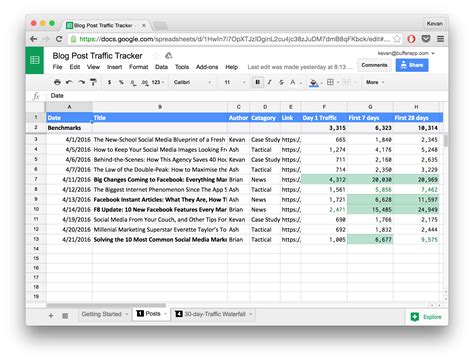
Task: Click the blue Share button
Action: [412, 65]
